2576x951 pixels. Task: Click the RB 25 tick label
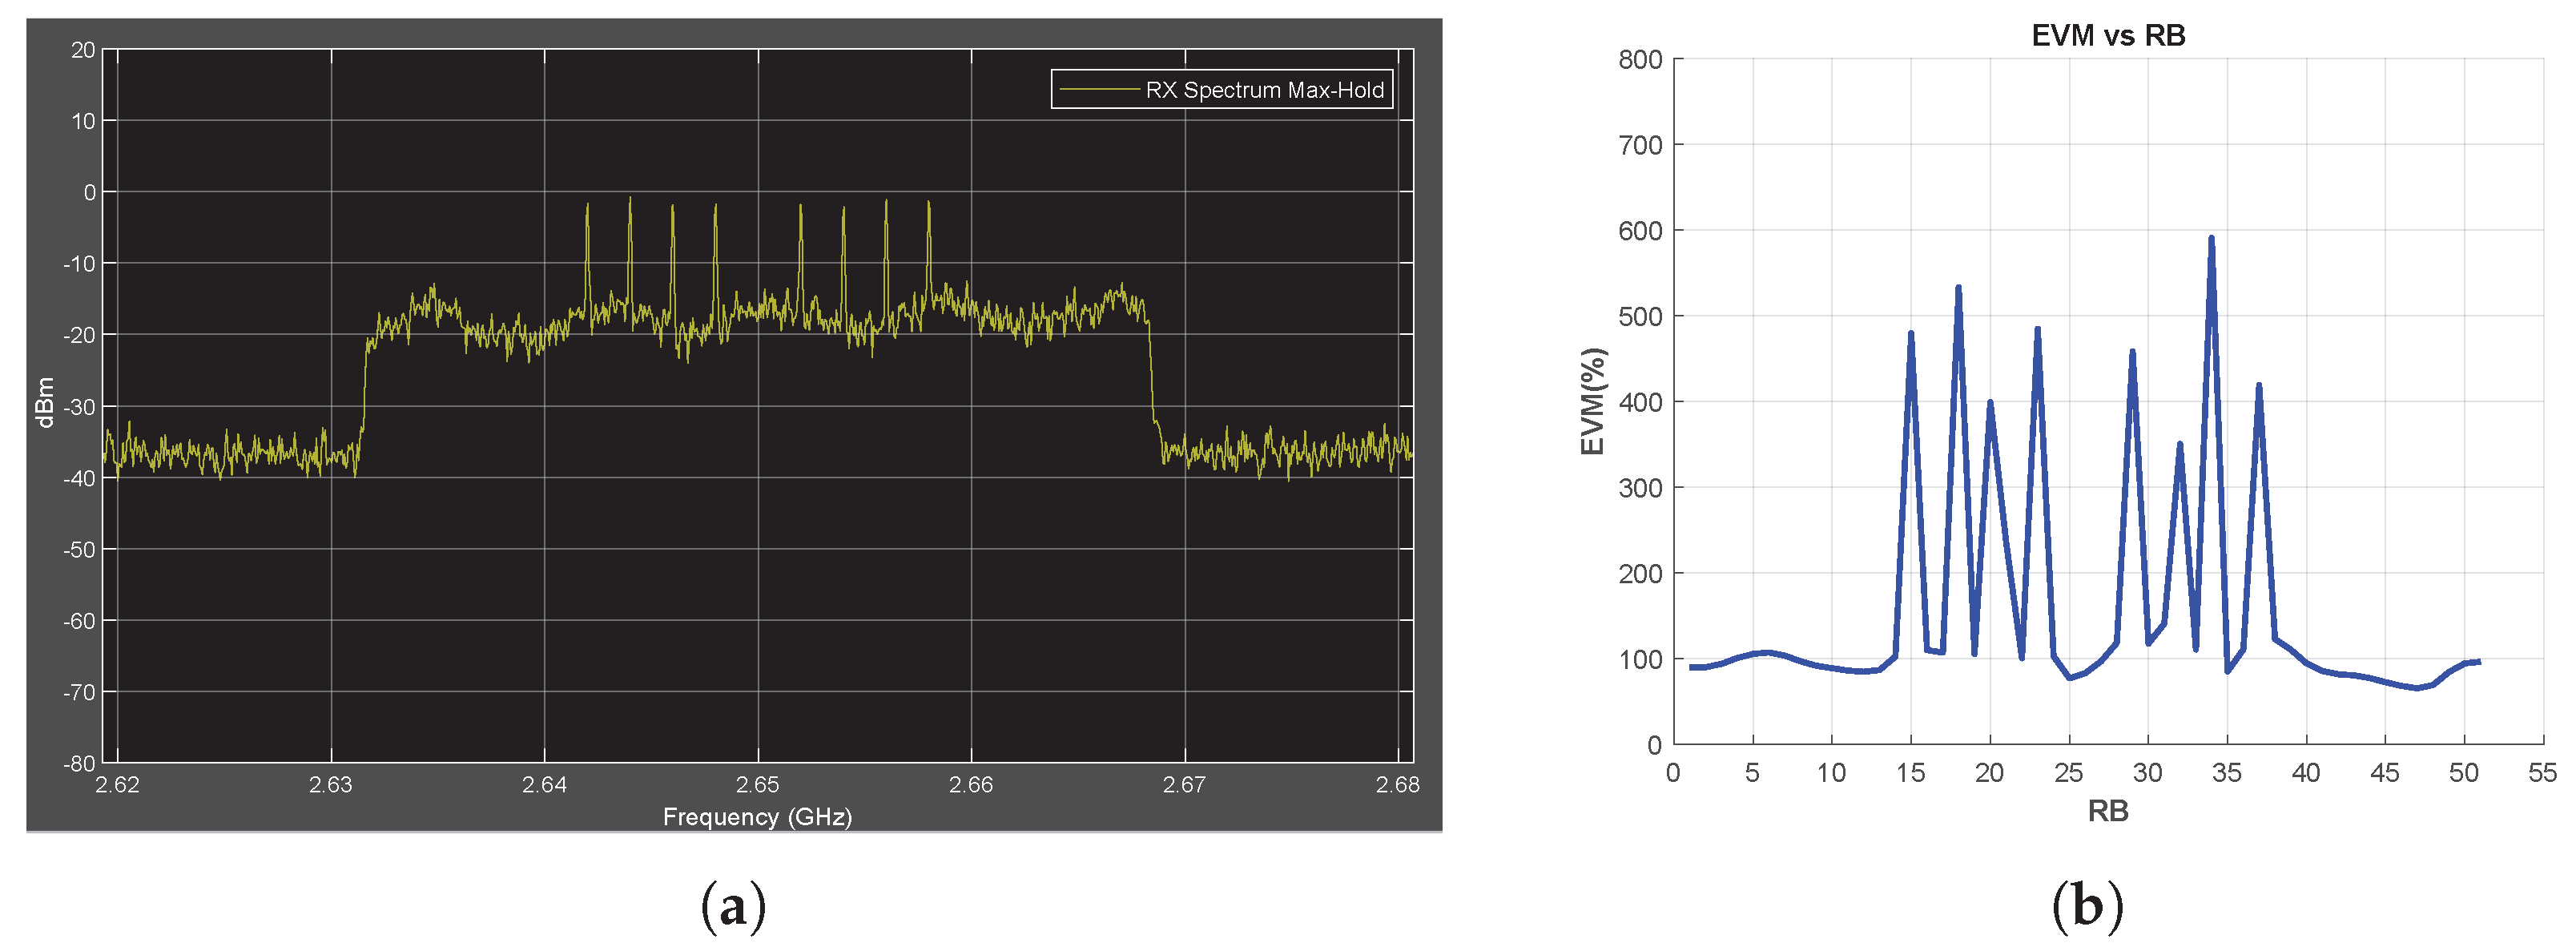tap(2068, 773)
